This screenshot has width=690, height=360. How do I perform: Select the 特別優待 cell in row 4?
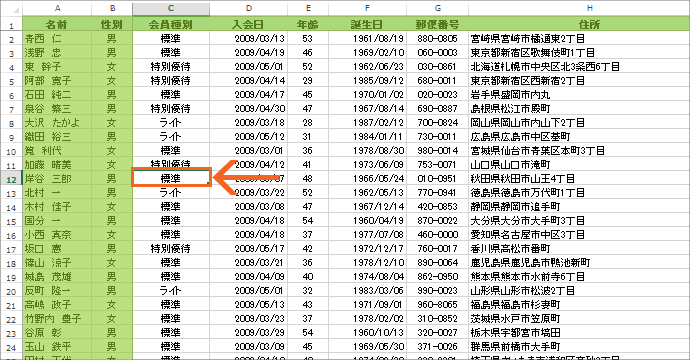pyautogui.click(x=171, y=66)
